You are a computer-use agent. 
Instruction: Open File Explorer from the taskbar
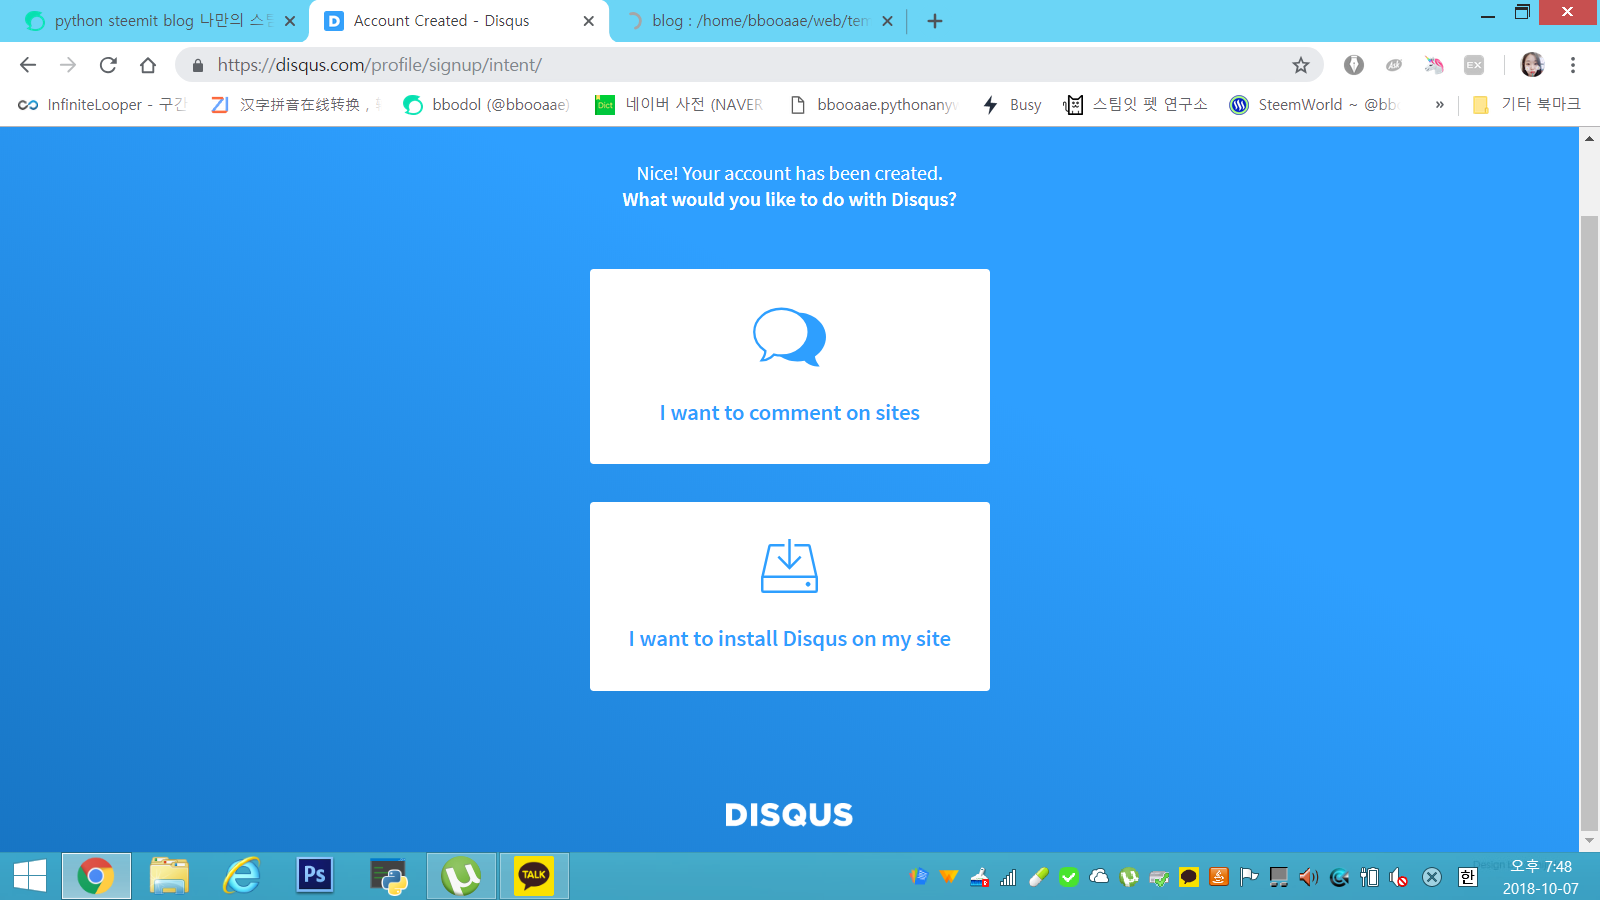click(x=169, y=876)
